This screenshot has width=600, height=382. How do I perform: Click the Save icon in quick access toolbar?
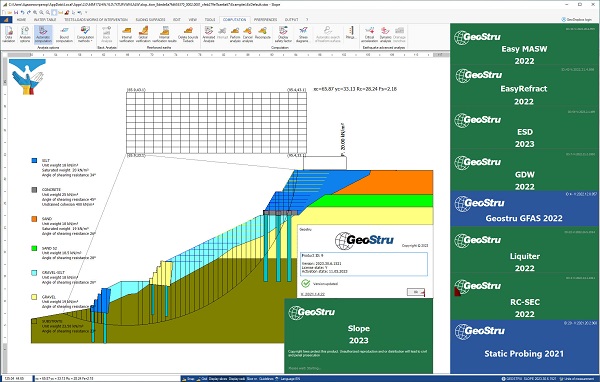tap(16, 12)
